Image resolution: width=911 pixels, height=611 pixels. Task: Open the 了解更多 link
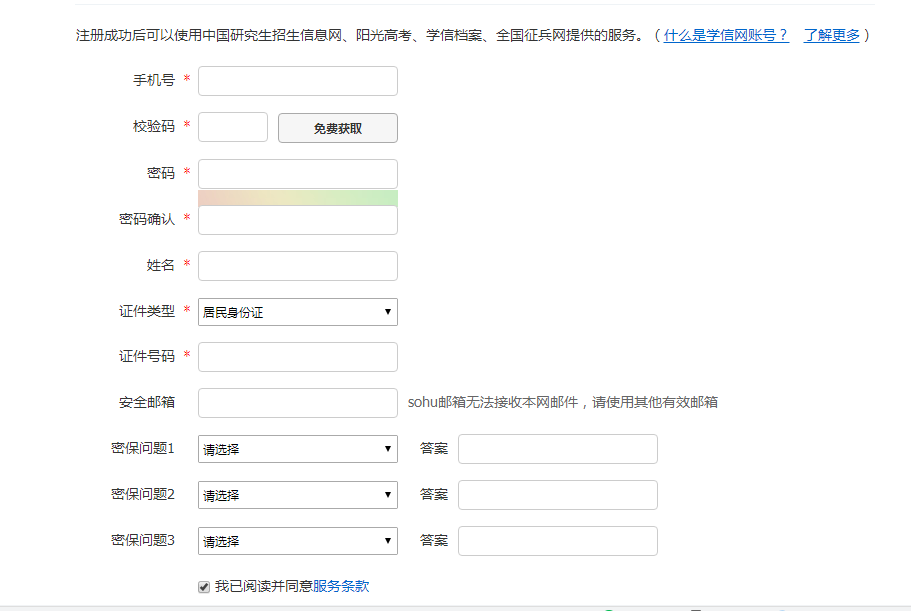pos(831,35)
